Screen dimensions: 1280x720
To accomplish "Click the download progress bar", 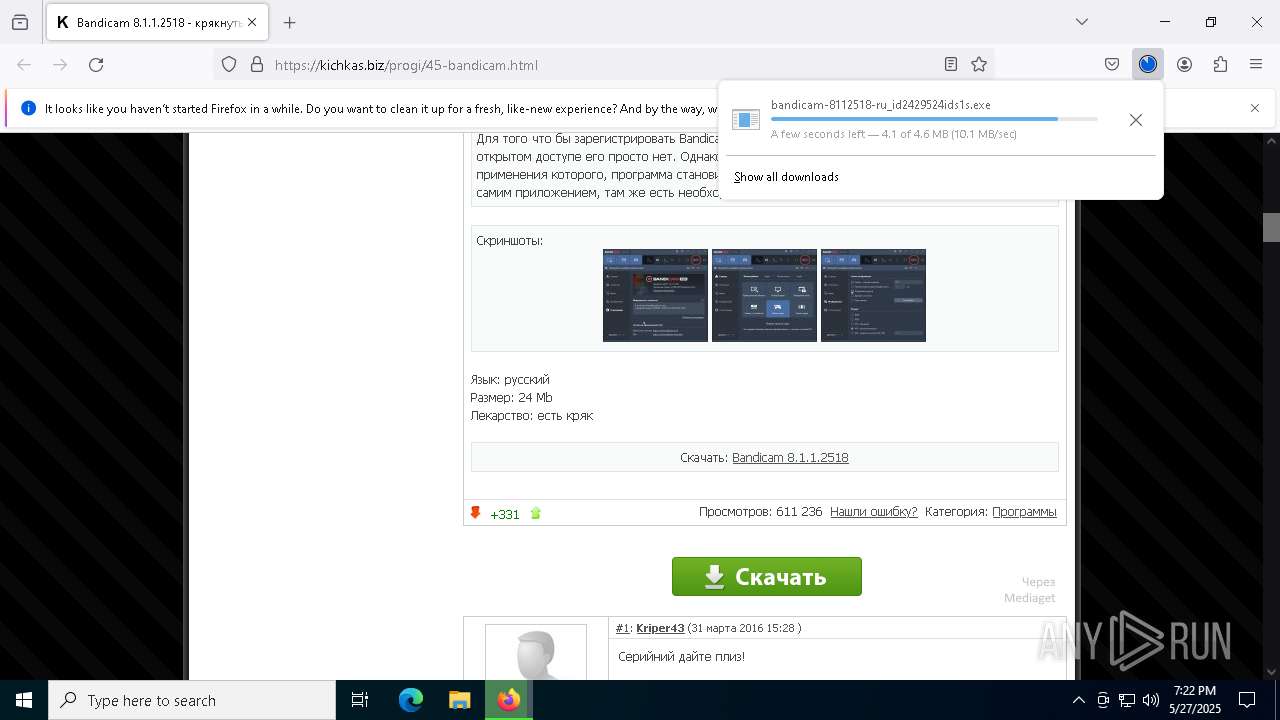I will tap(934, 119).
